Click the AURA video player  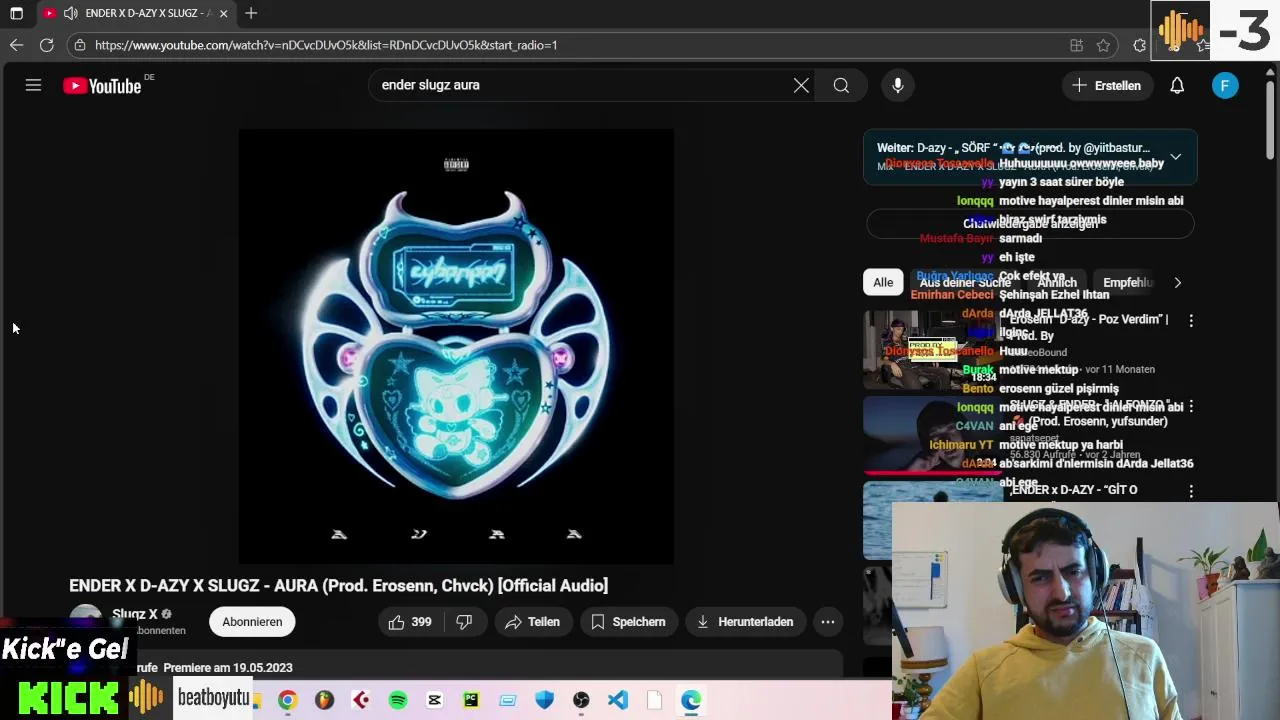pyautogui.click(x=456, y=346)
